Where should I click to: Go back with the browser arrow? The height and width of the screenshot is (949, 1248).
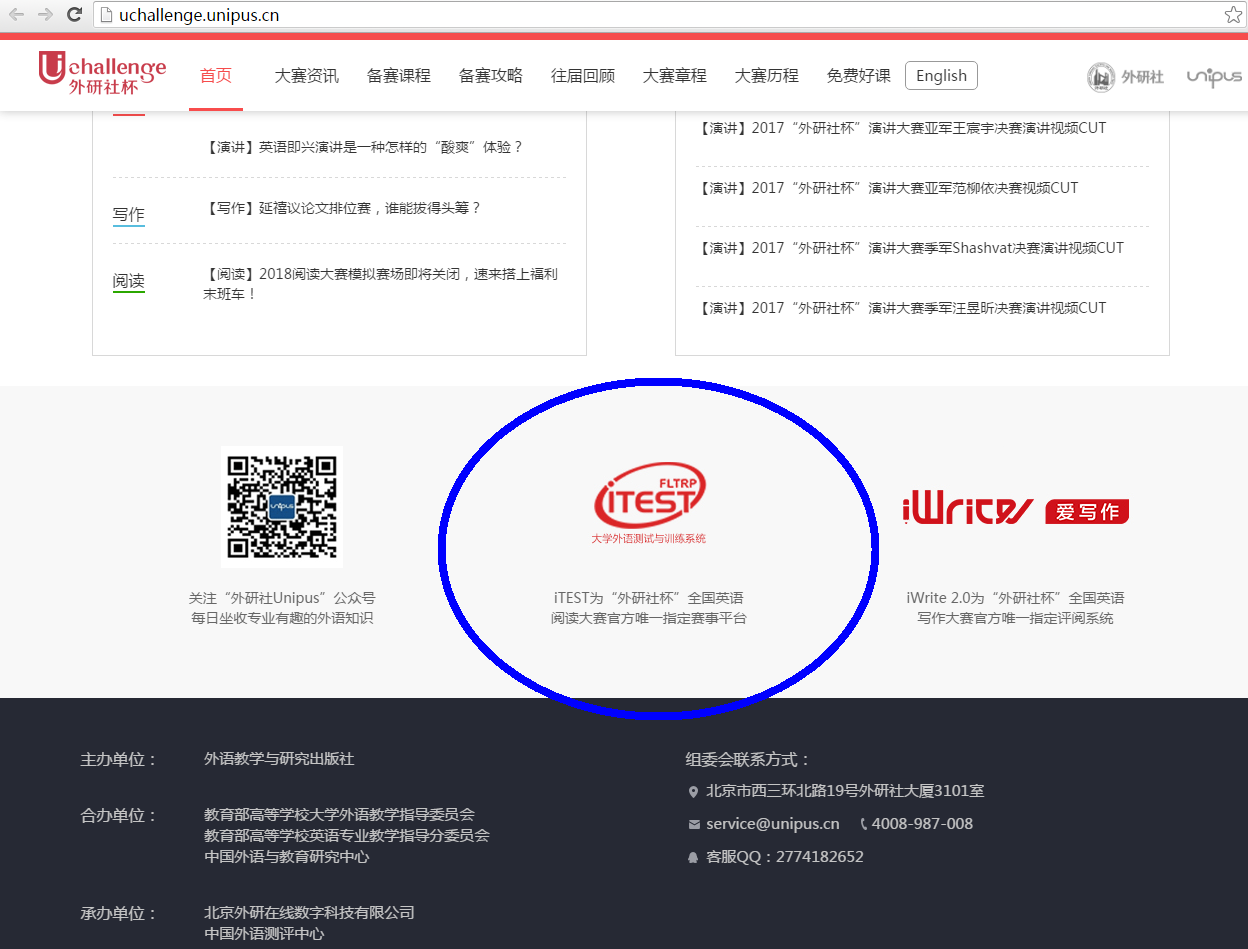17,14
